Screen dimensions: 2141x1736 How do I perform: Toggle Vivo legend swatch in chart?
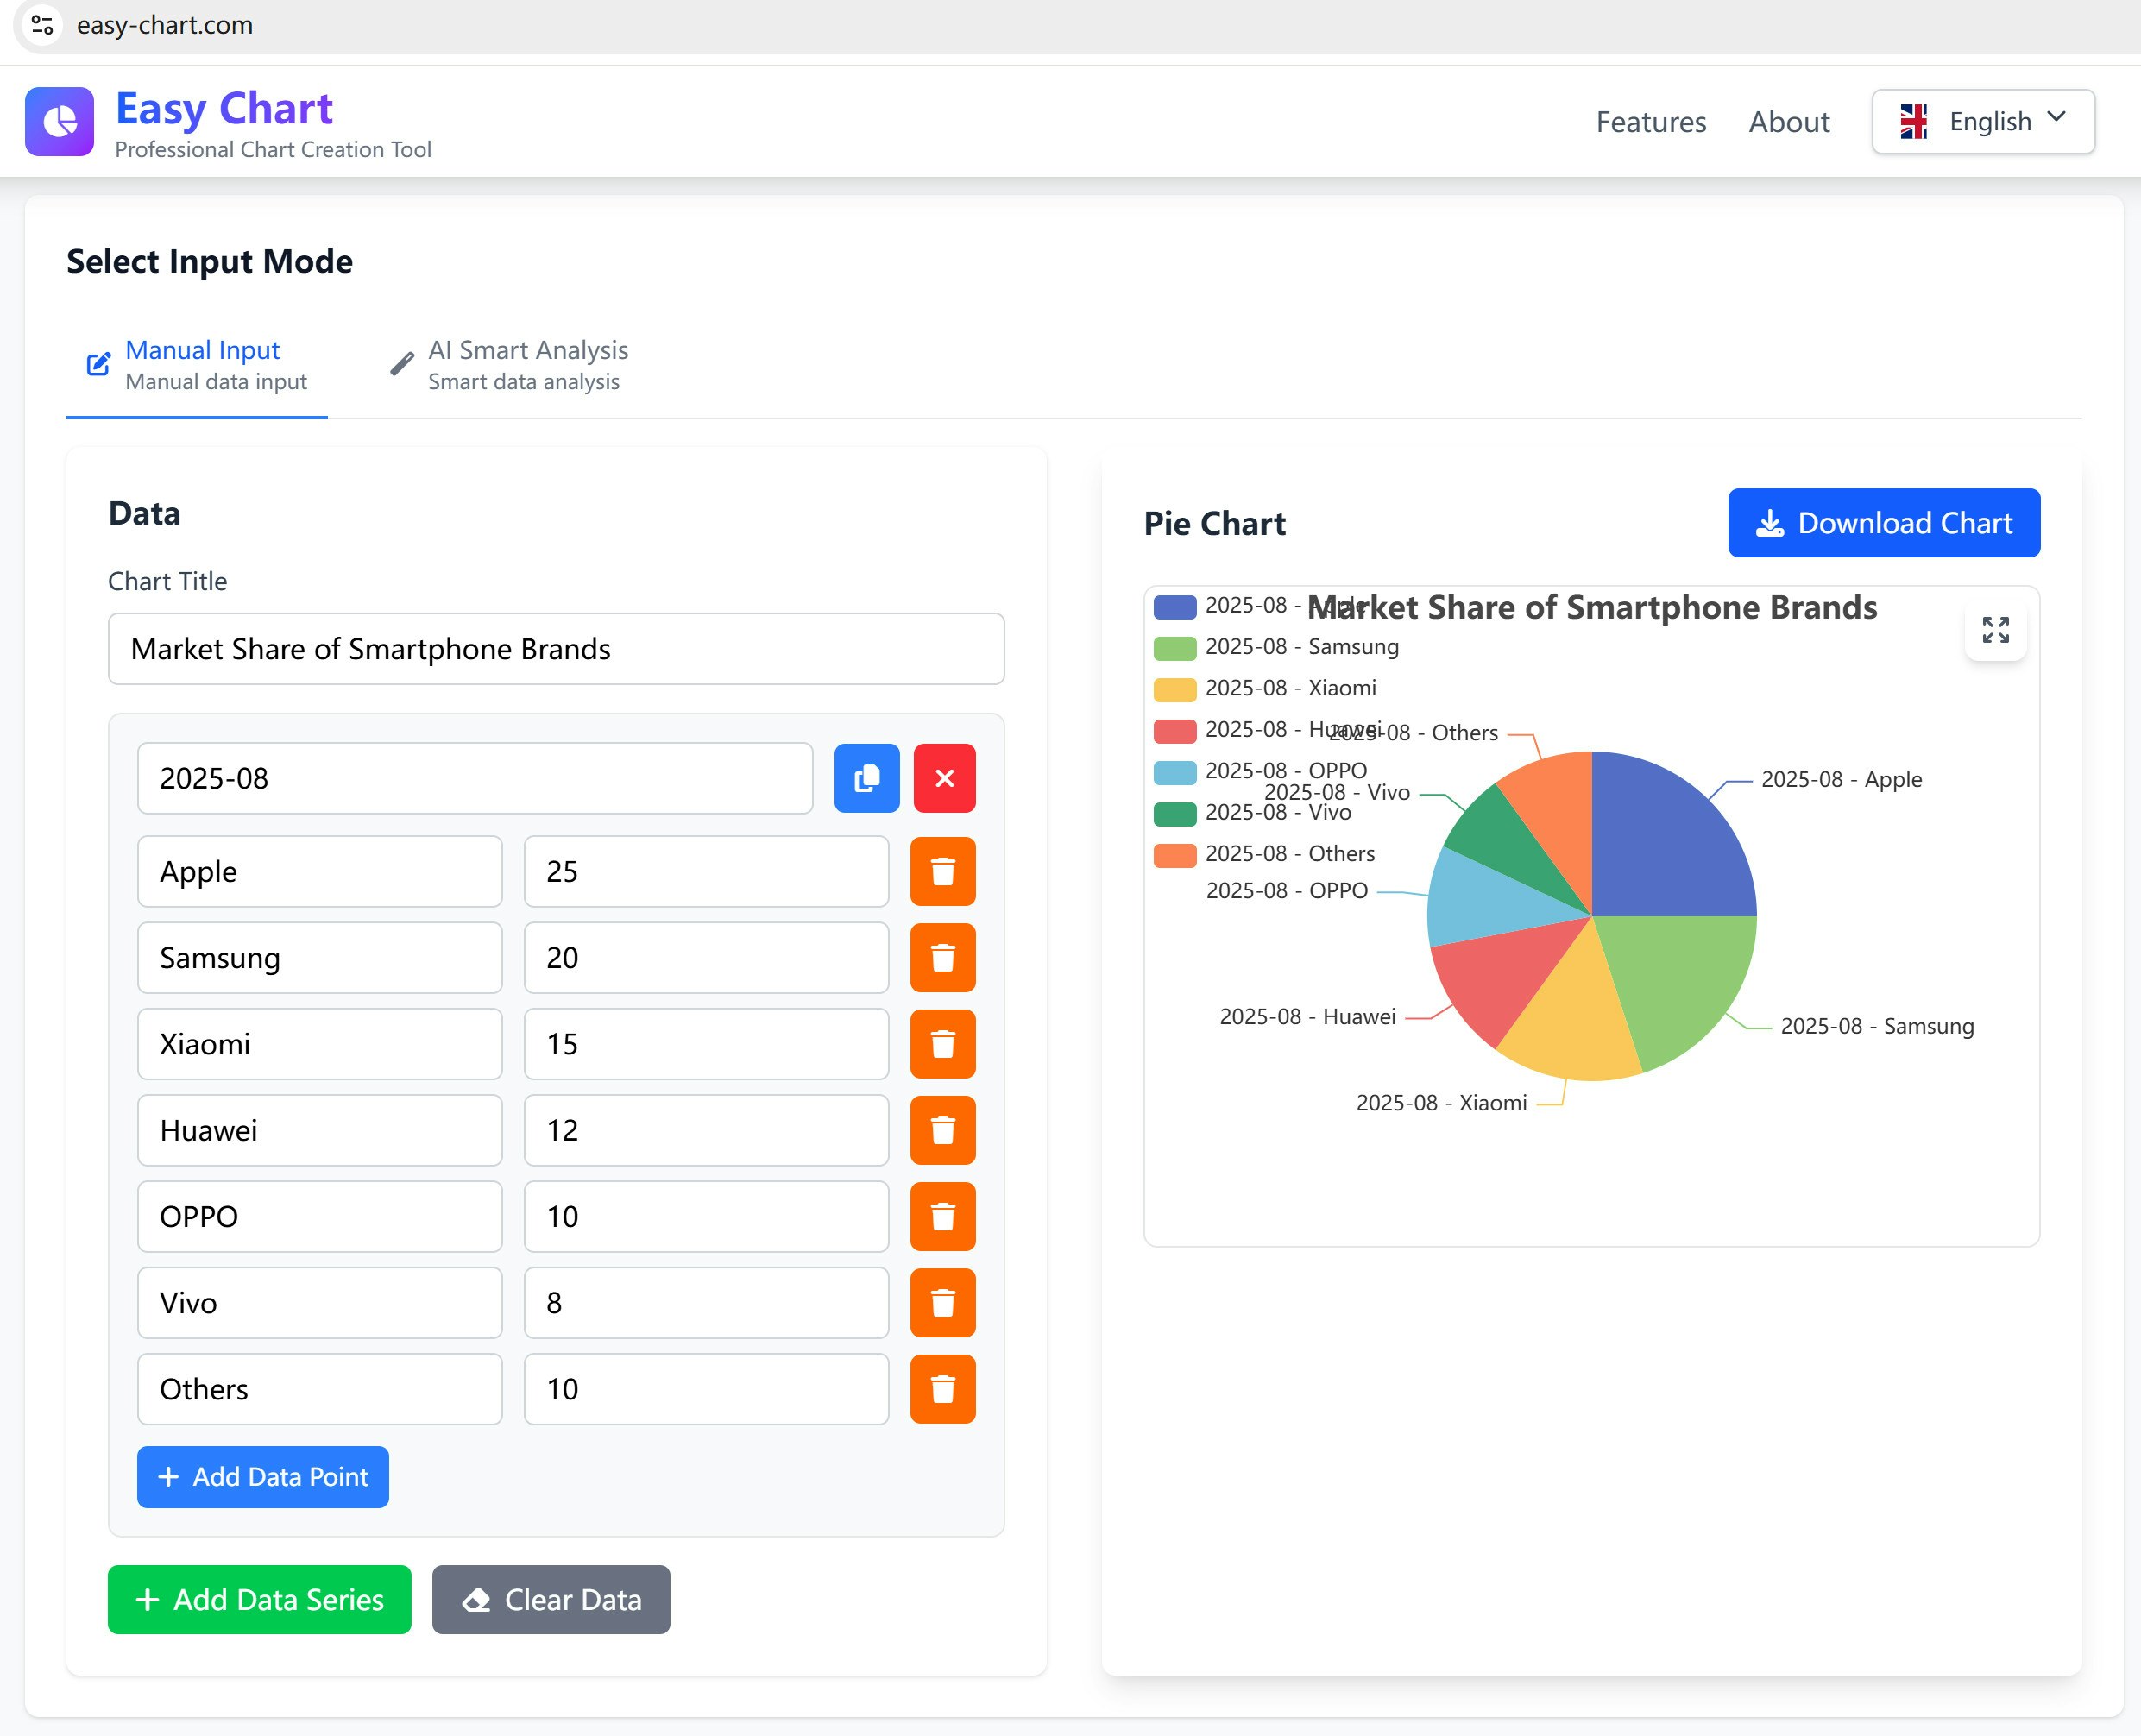(x=1175, y=814)
